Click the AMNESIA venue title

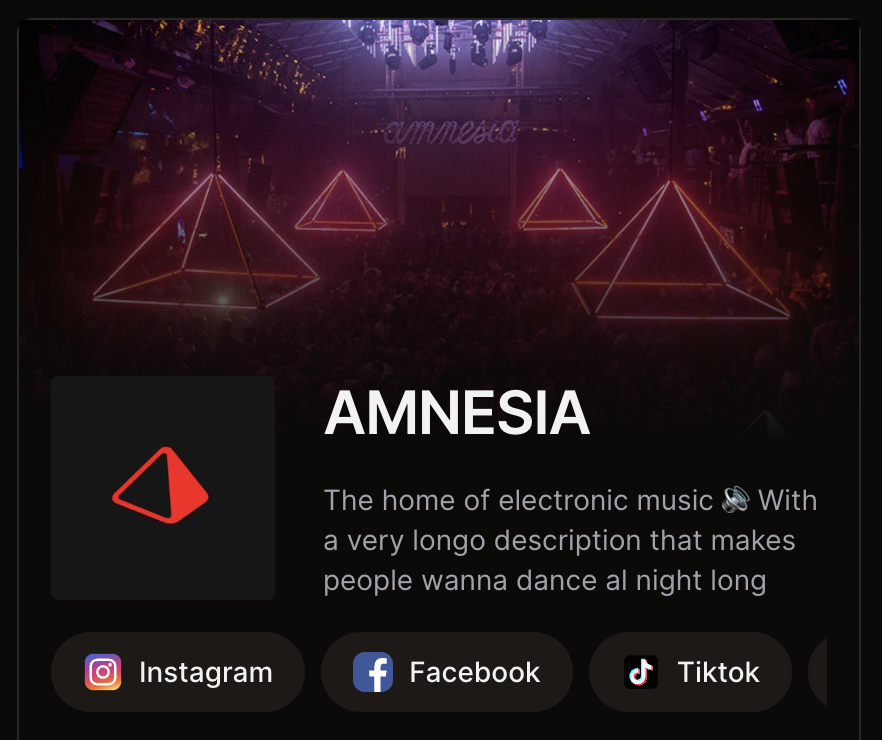(x=457, y=413)
